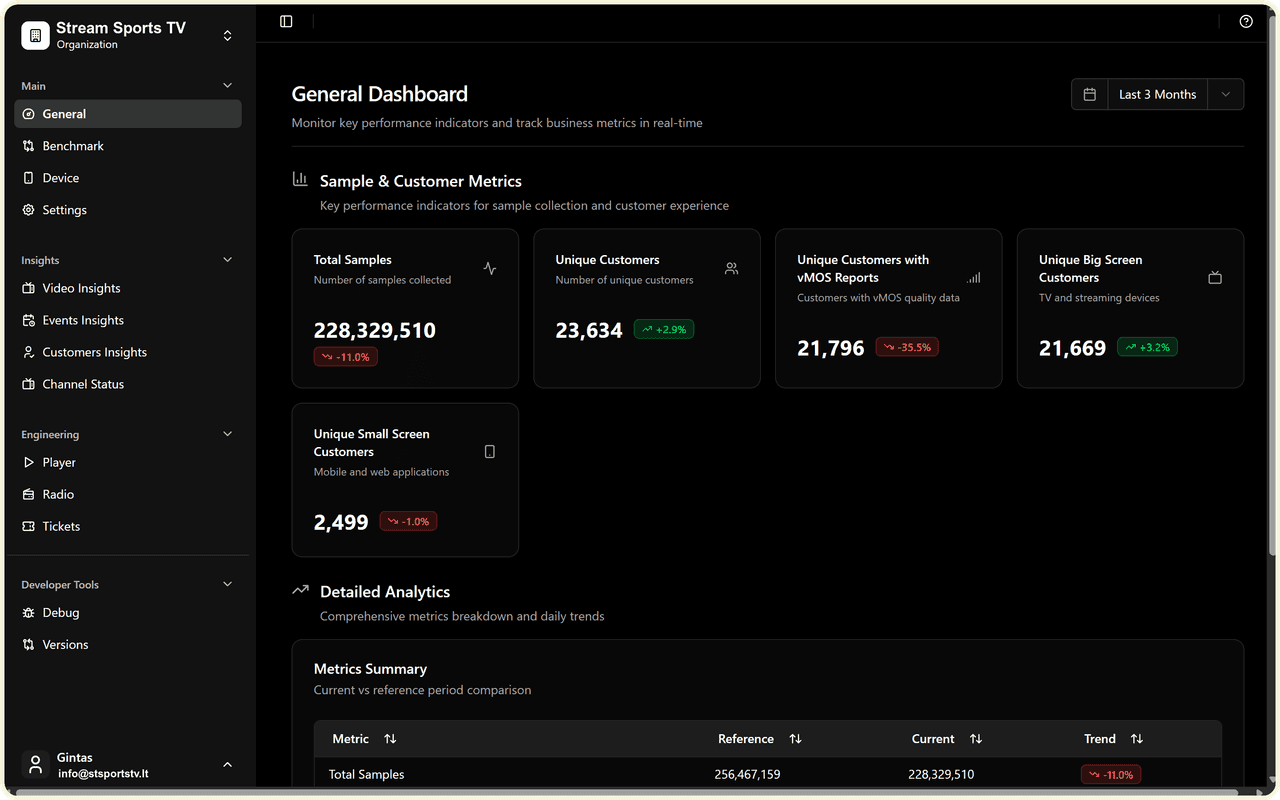Click the Benchmark compare icon in sidebar

tap(29, 146)
